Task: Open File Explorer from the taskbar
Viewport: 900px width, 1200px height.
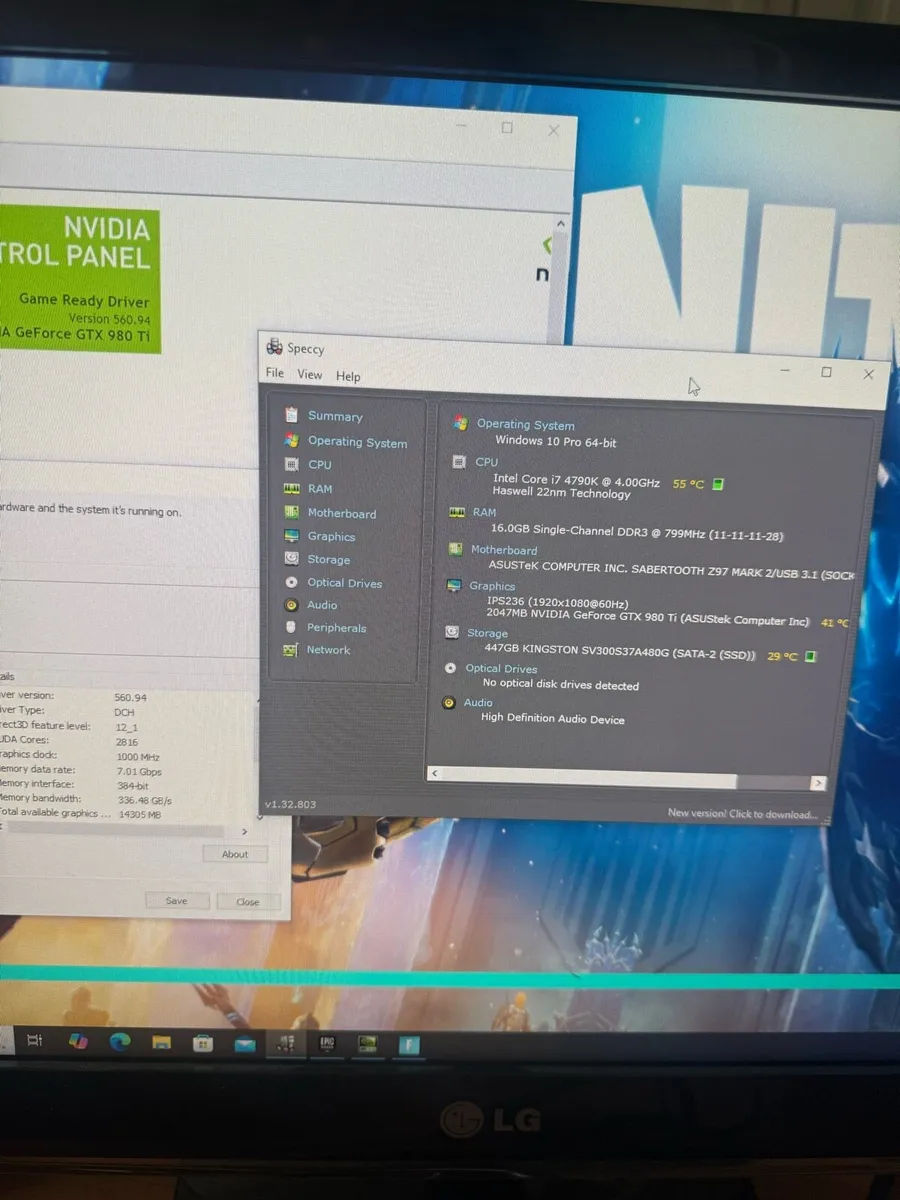Action: coord(161,1042)
